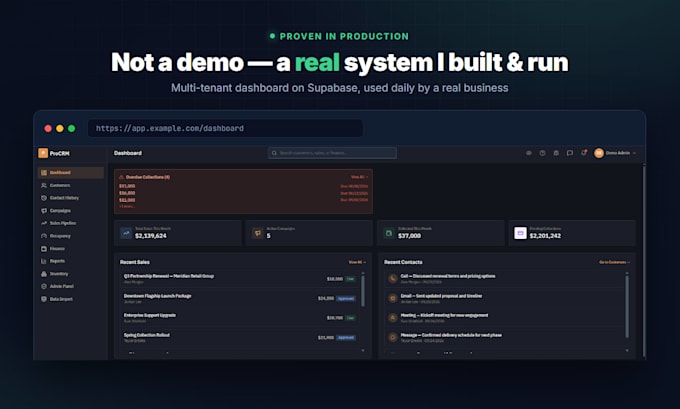Focus the search customers input field
The height and width of the screenshot is (409, 680).
pos(332,153)
